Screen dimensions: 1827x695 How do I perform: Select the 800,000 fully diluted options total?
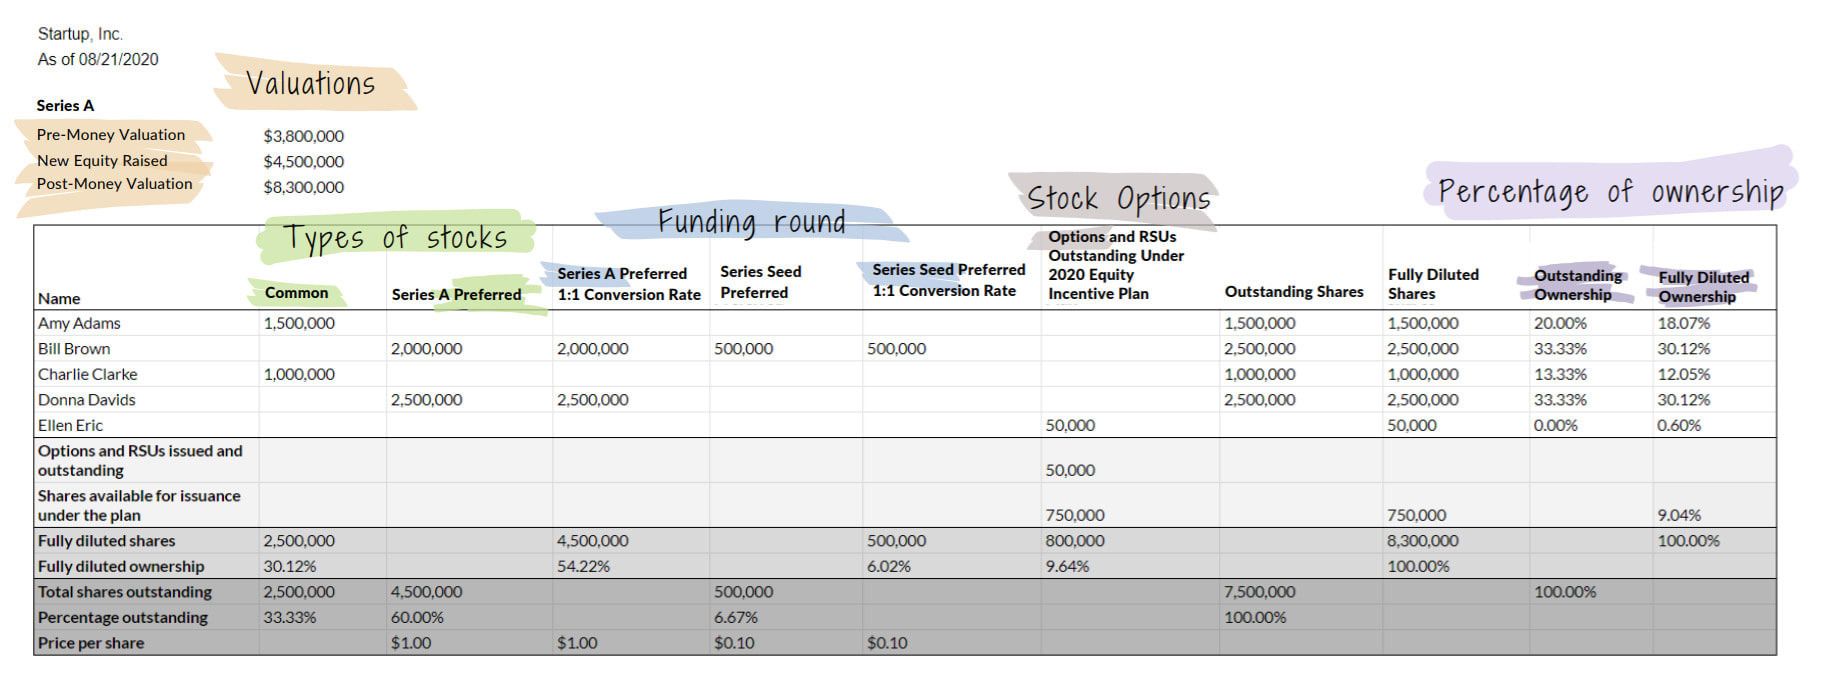(x=1075, y=541)
